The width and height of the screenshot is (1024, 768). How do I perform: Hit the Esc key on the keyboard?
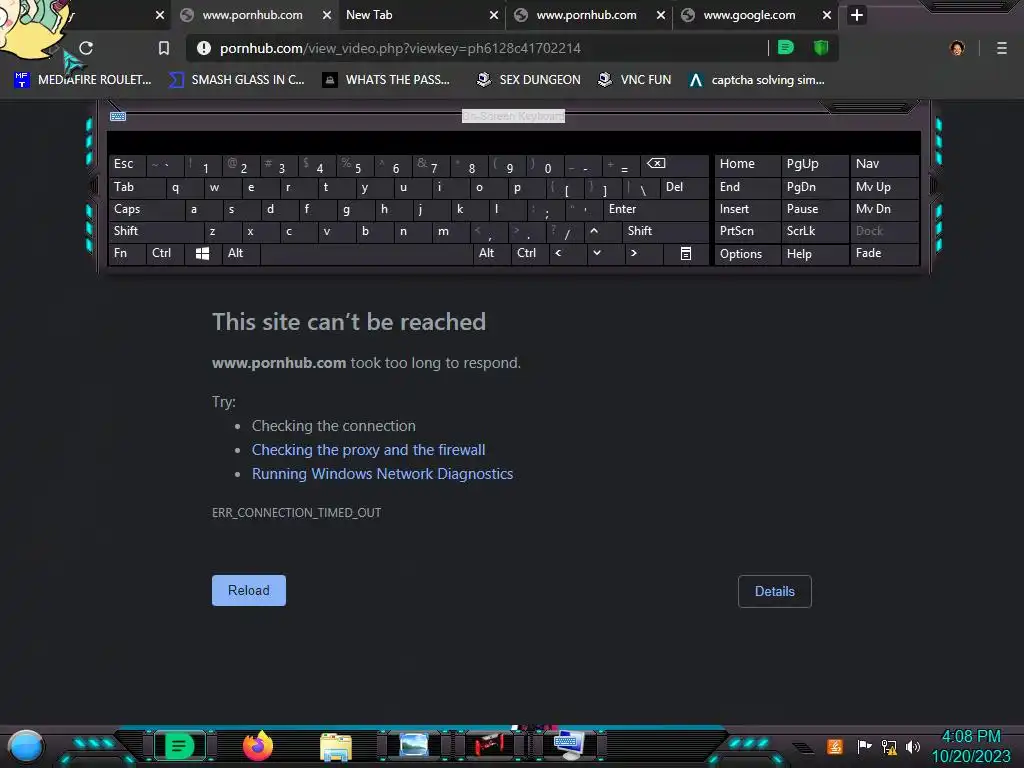[127, 165]
